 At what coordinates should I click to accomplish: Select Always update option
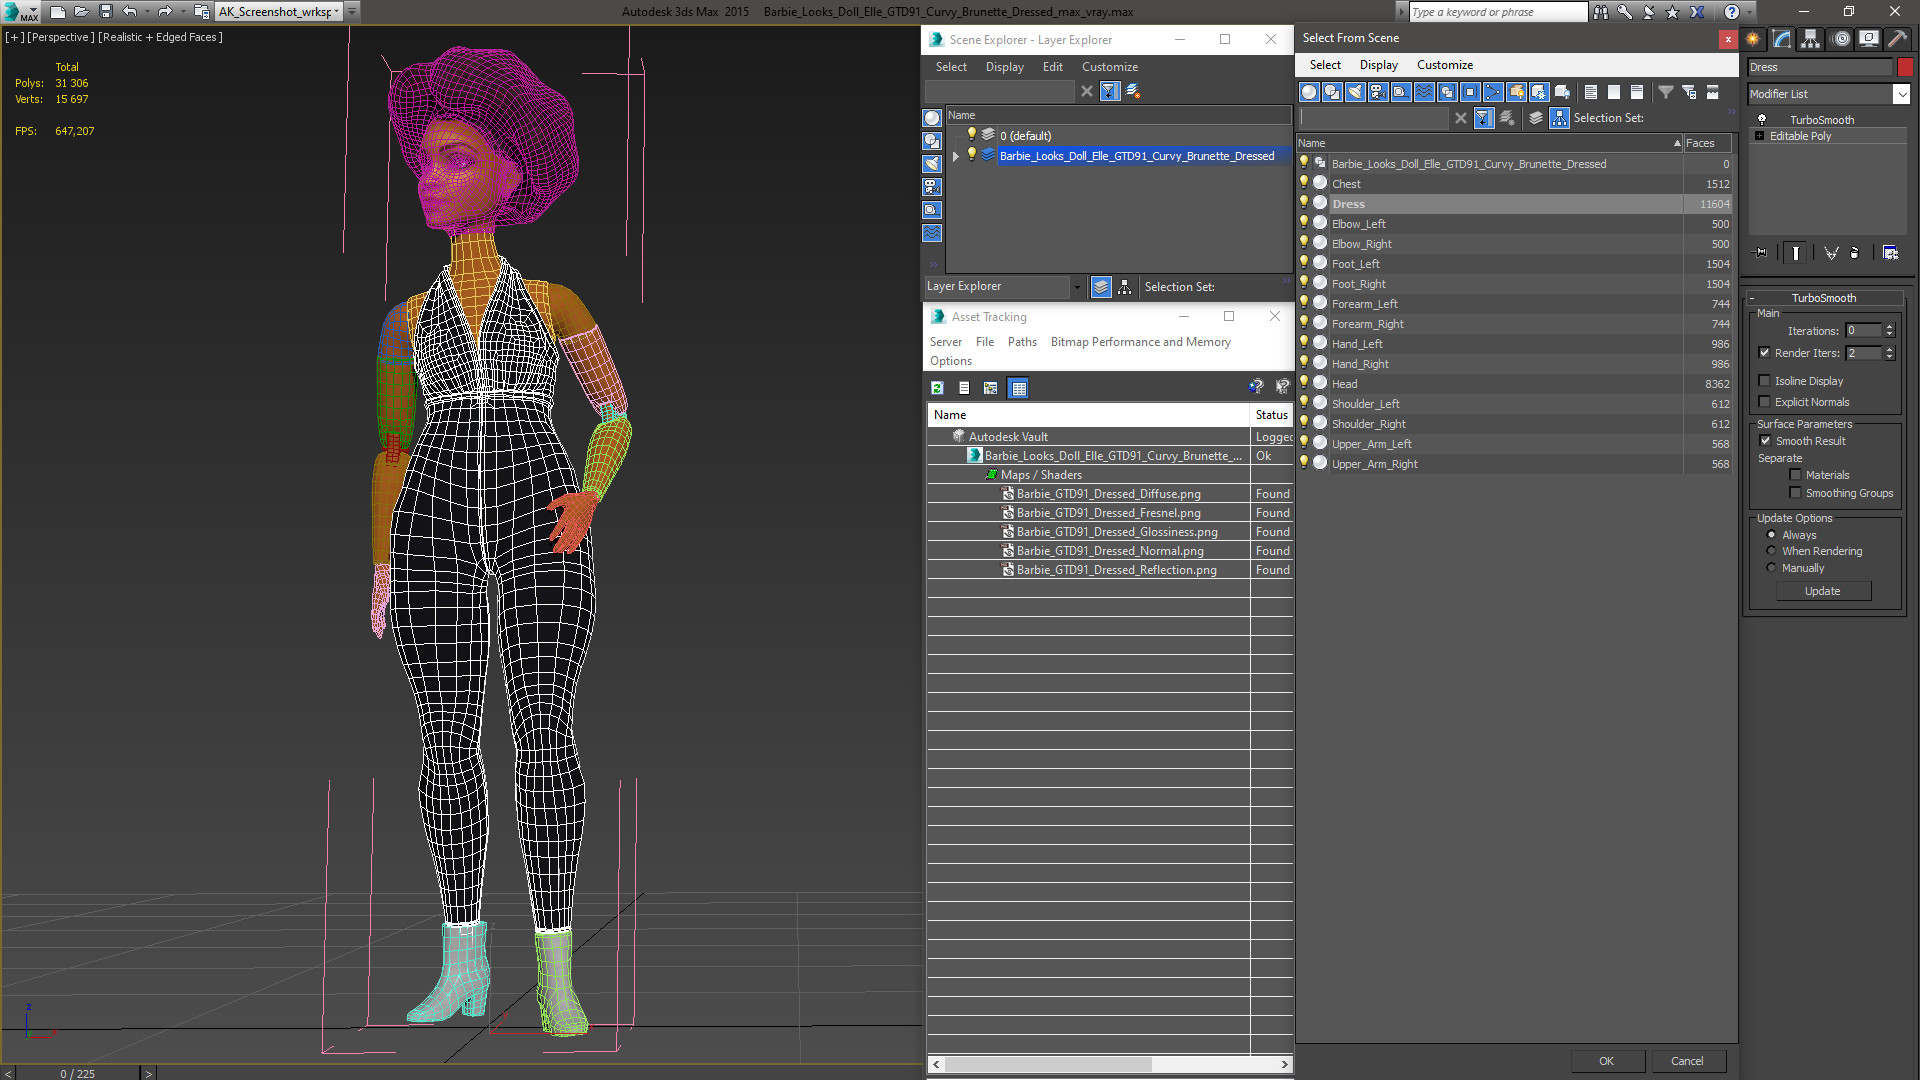coord(1771,535)
